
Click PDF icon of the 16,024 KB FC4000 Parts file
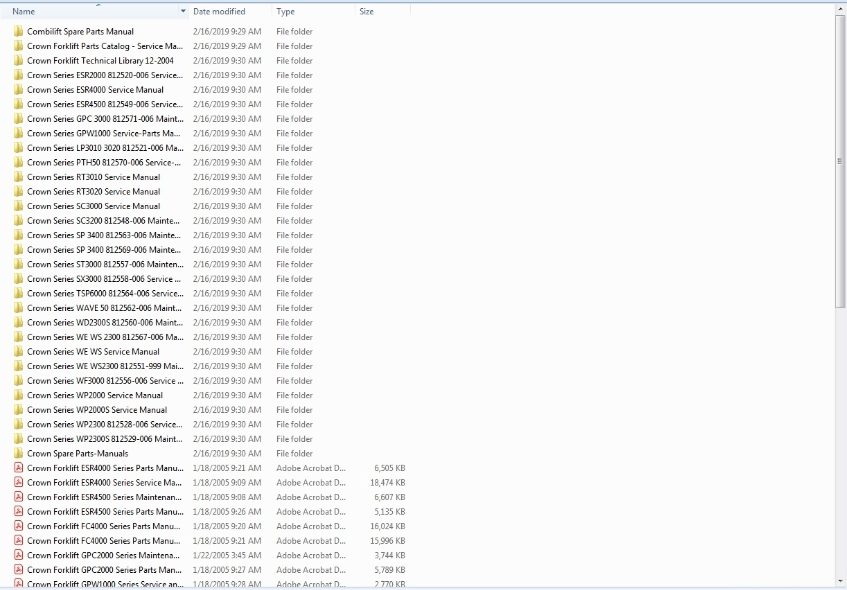click(18, 526)
